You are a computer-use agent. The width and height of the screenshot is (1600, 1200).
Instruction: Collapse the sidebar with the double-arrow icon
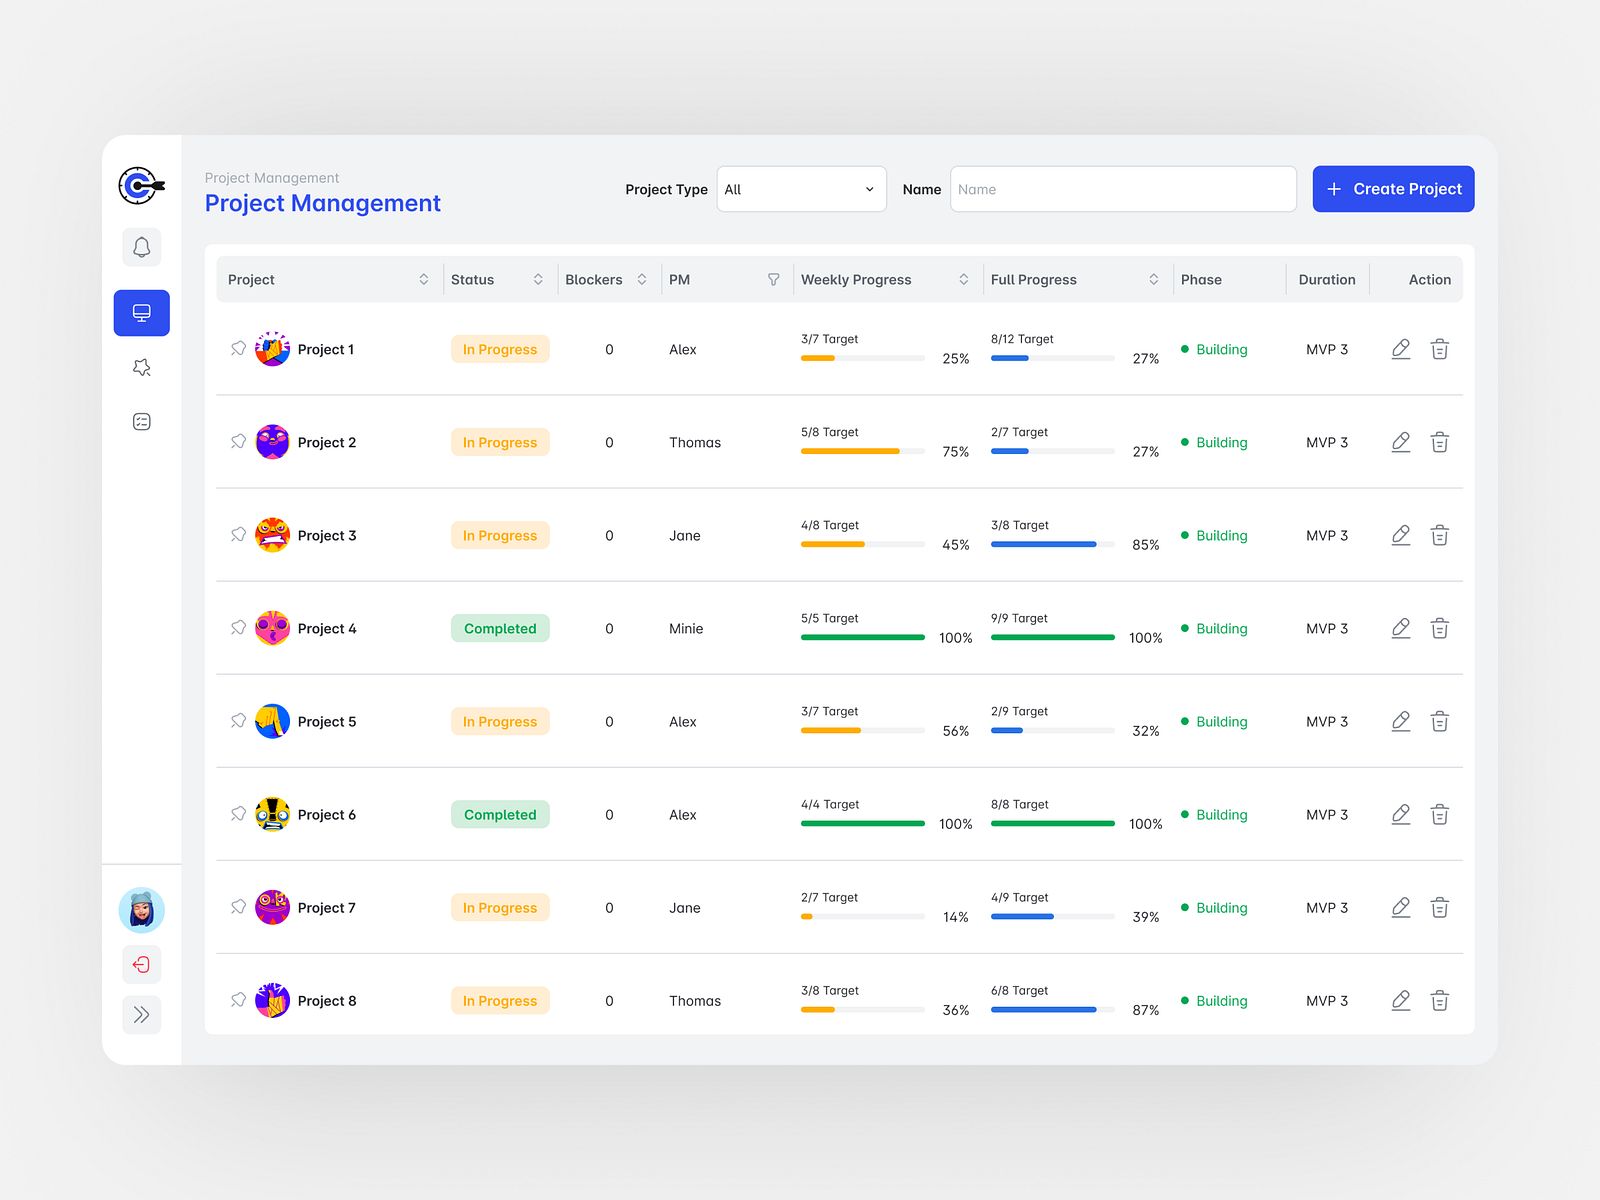141,1015
